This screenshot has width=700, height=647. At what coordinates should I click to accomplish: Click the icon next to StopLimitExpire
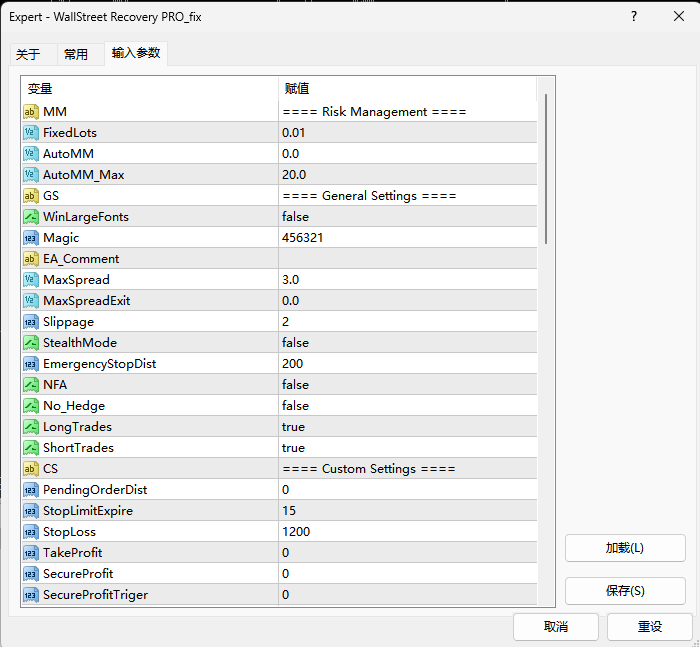point(31,510)
